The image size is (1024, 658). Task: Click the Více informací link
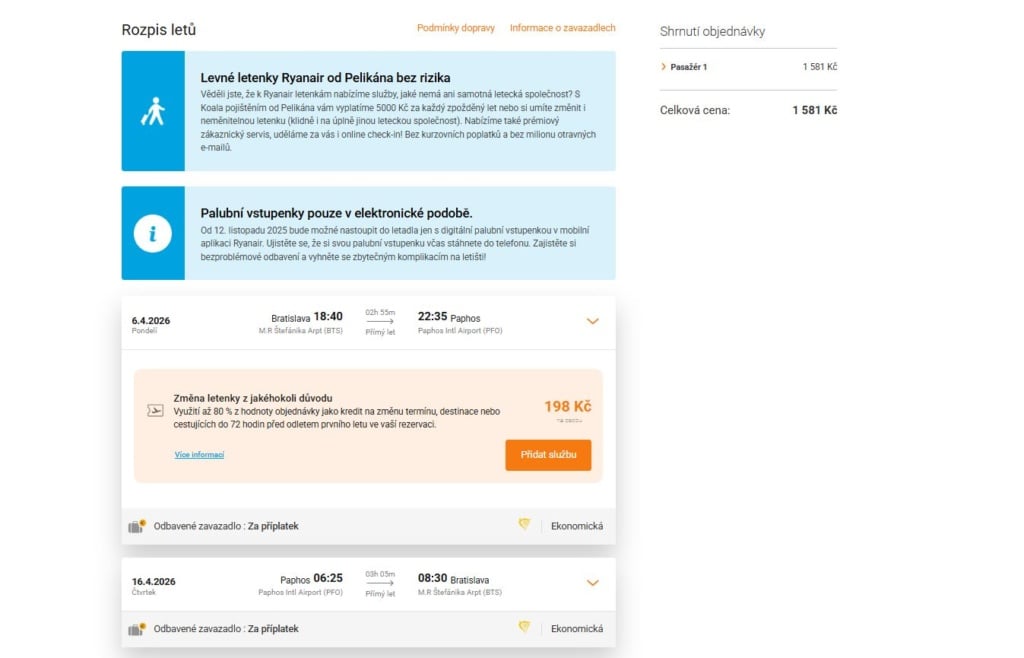click(x=199, y=455)
